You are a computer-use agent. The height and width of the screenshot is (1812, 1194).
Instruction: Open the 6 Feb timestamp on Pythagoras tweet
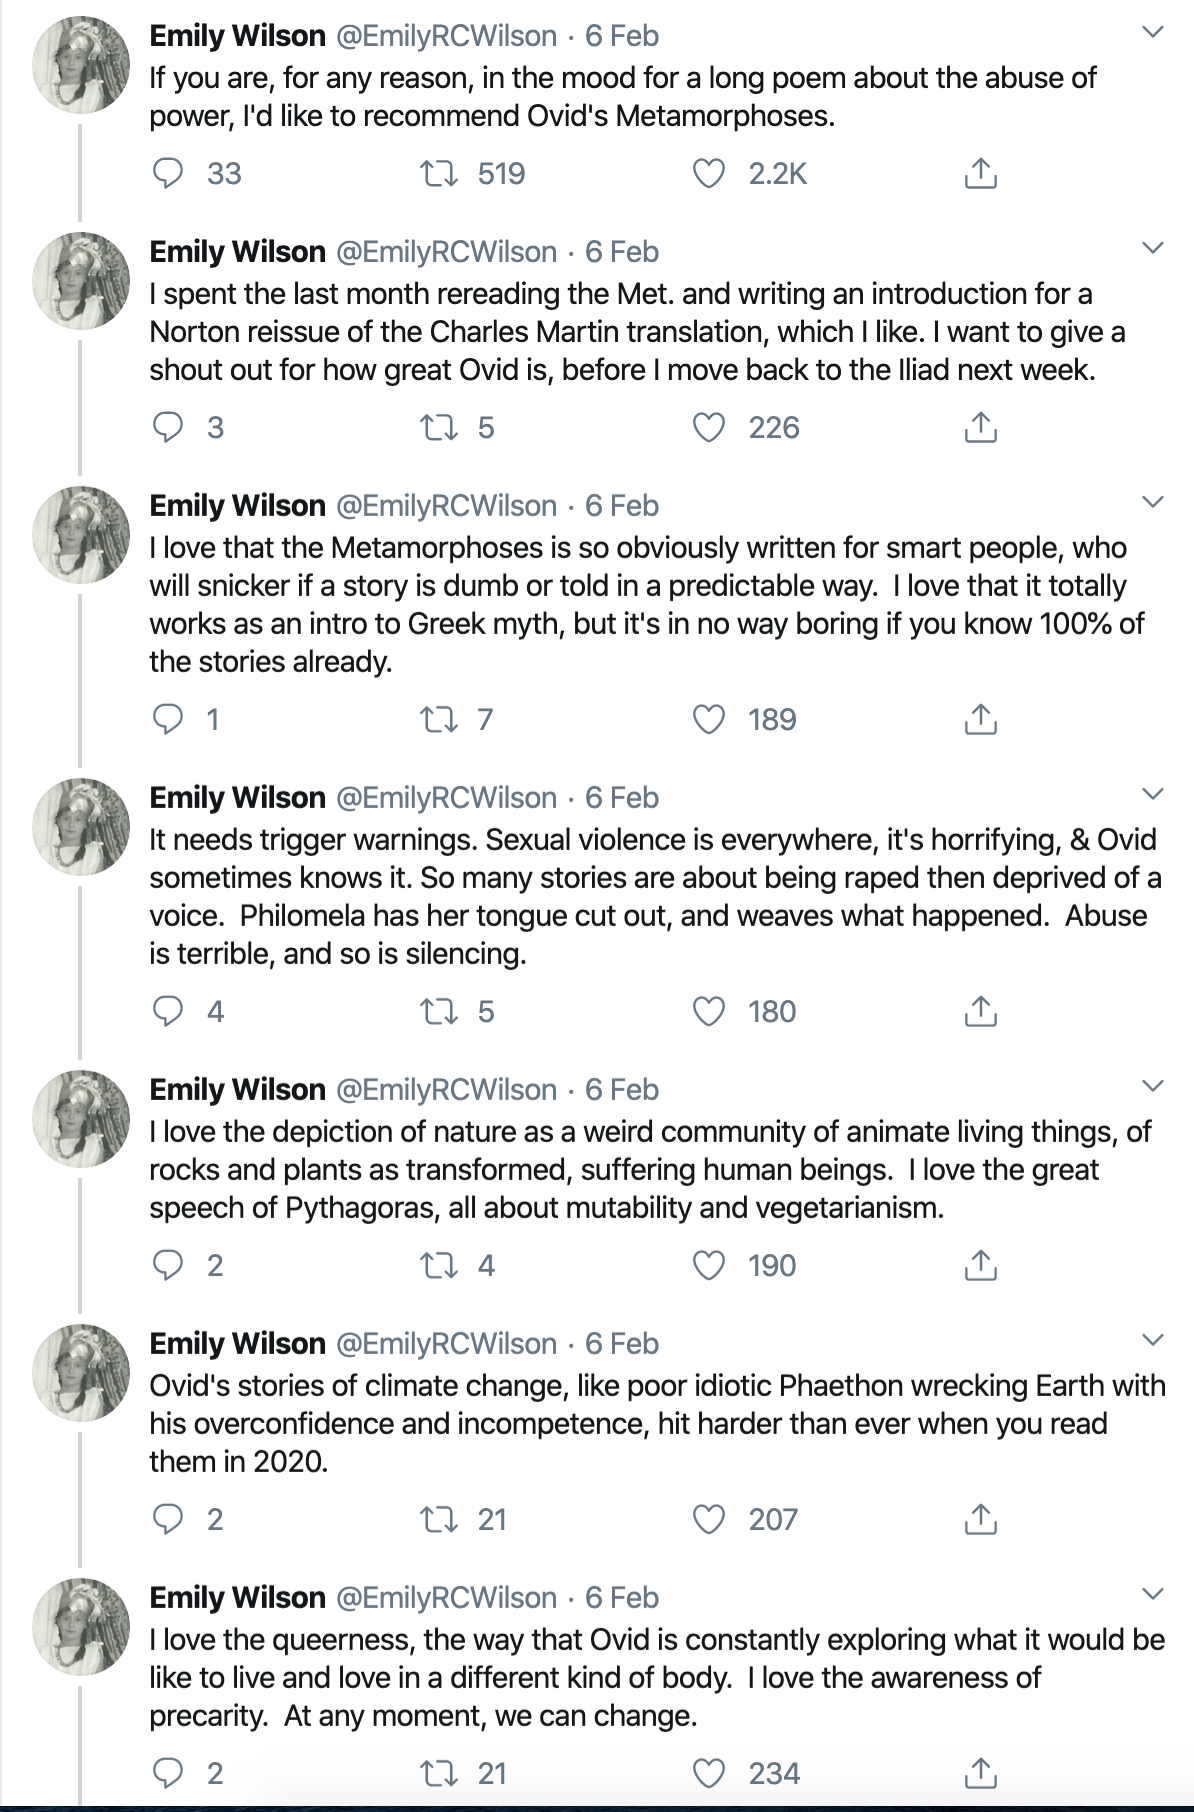[x=622, y=1090]
